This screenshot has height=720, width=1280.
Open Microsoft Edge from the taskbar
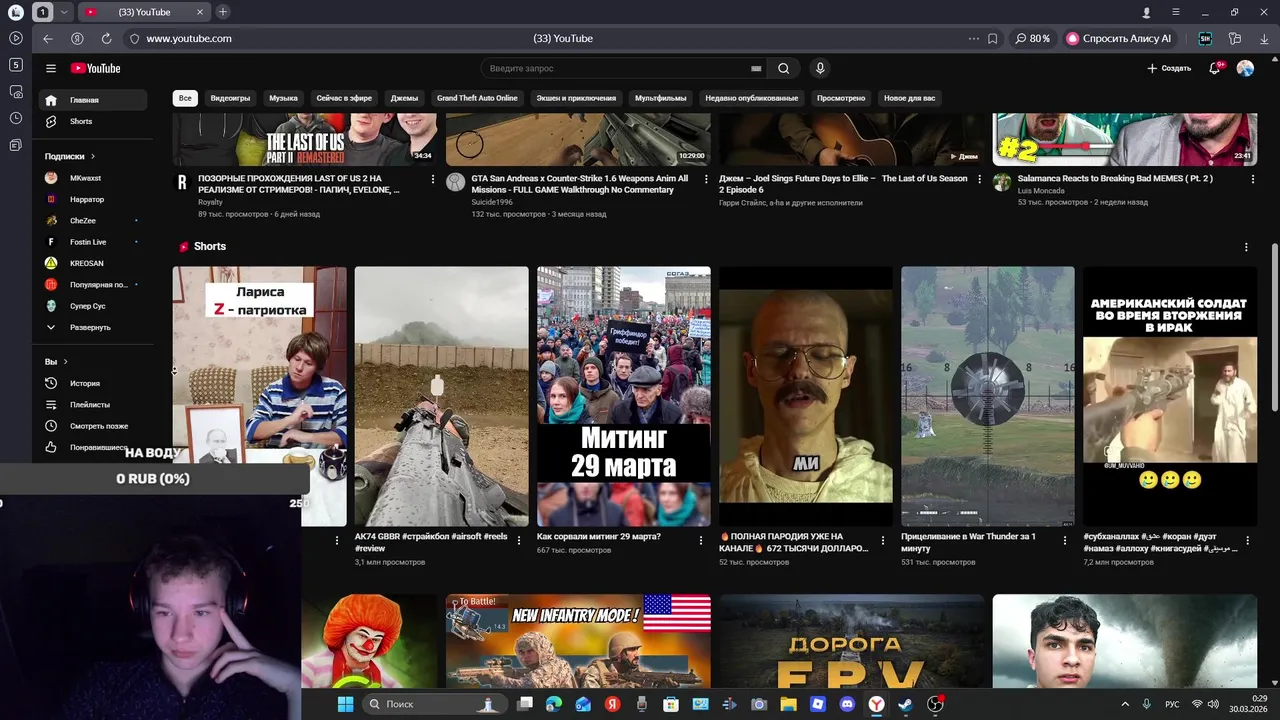pos(554,704)
